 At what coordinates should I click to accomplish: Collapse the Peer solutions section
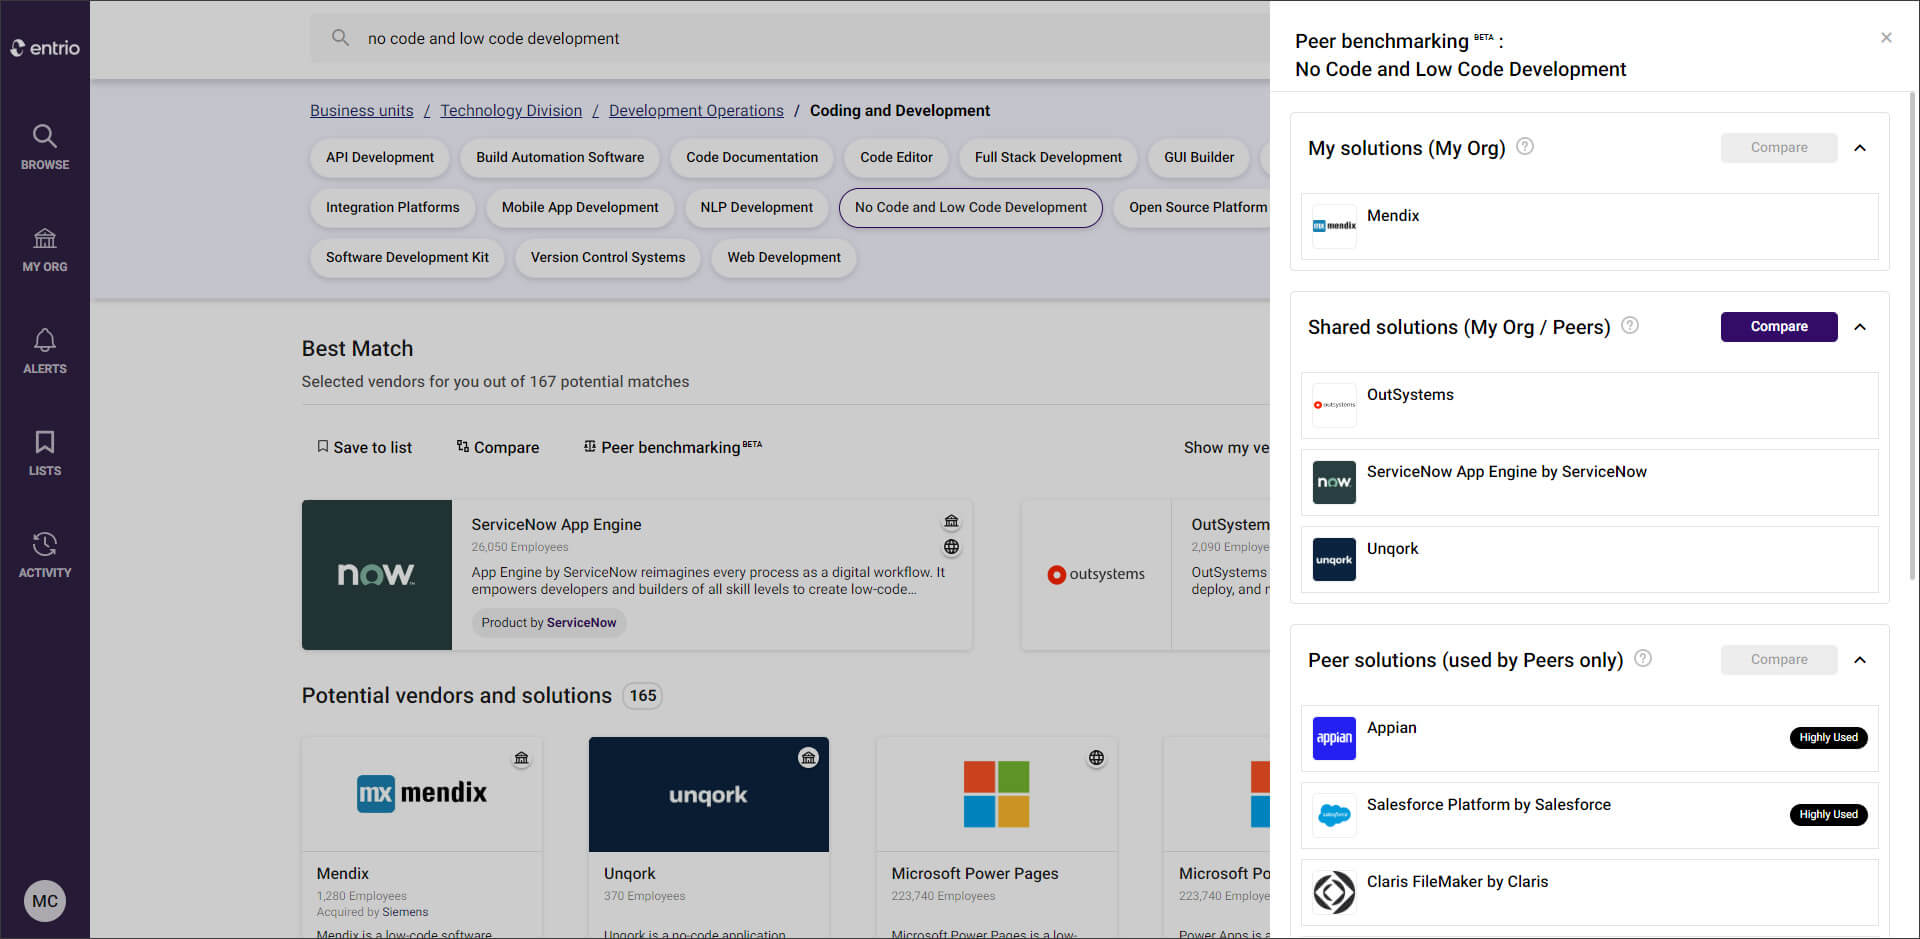pos(1860,660)
